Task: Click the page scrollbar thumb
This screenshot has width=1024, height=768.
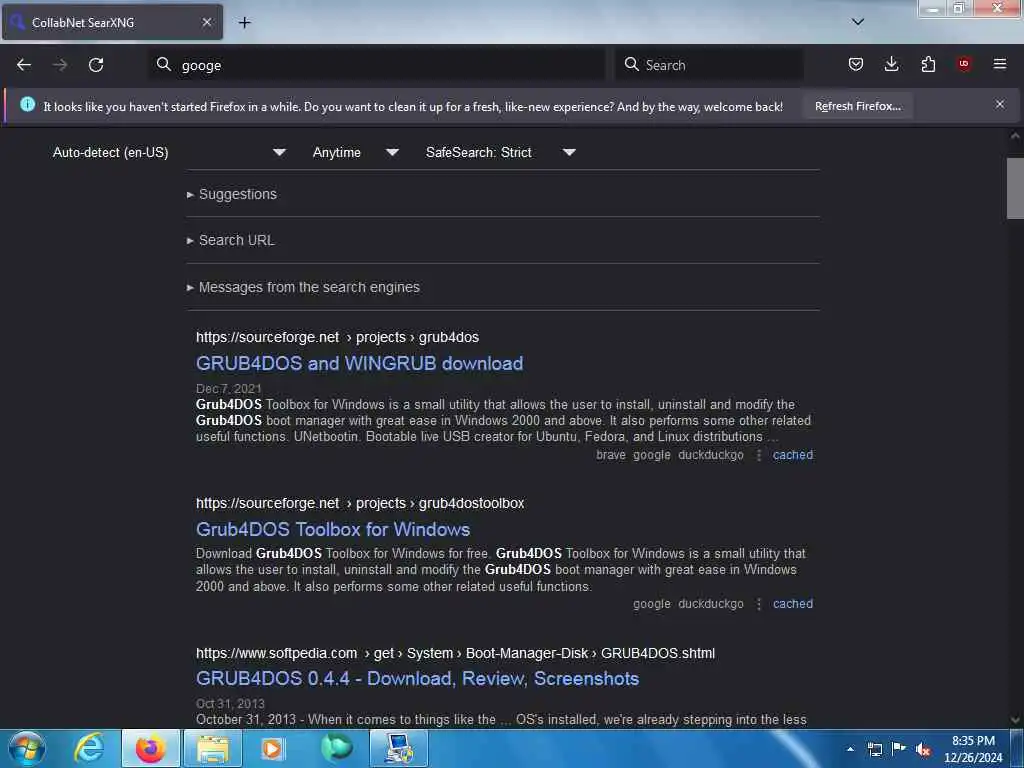Action: 1015,188
